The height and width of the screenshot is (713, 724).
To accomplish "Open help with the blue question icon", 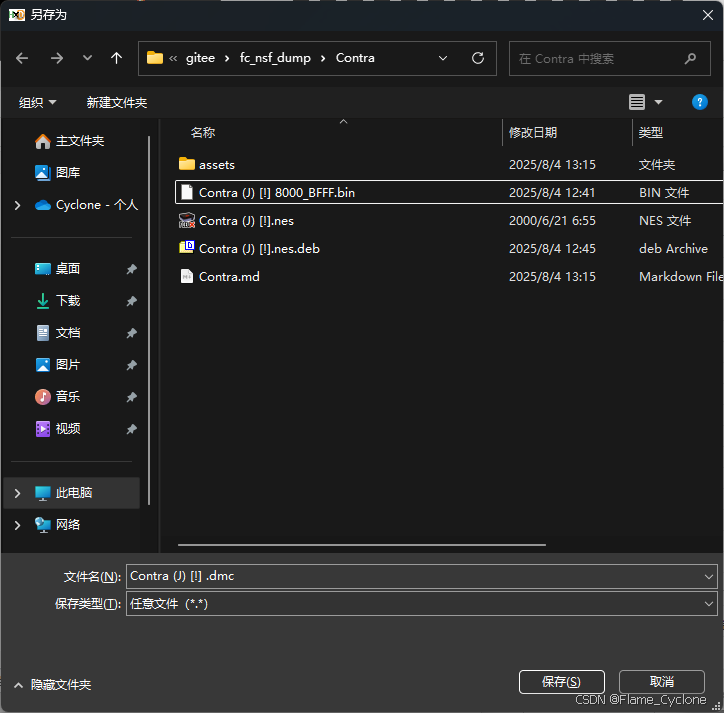I will click(700, 102).
